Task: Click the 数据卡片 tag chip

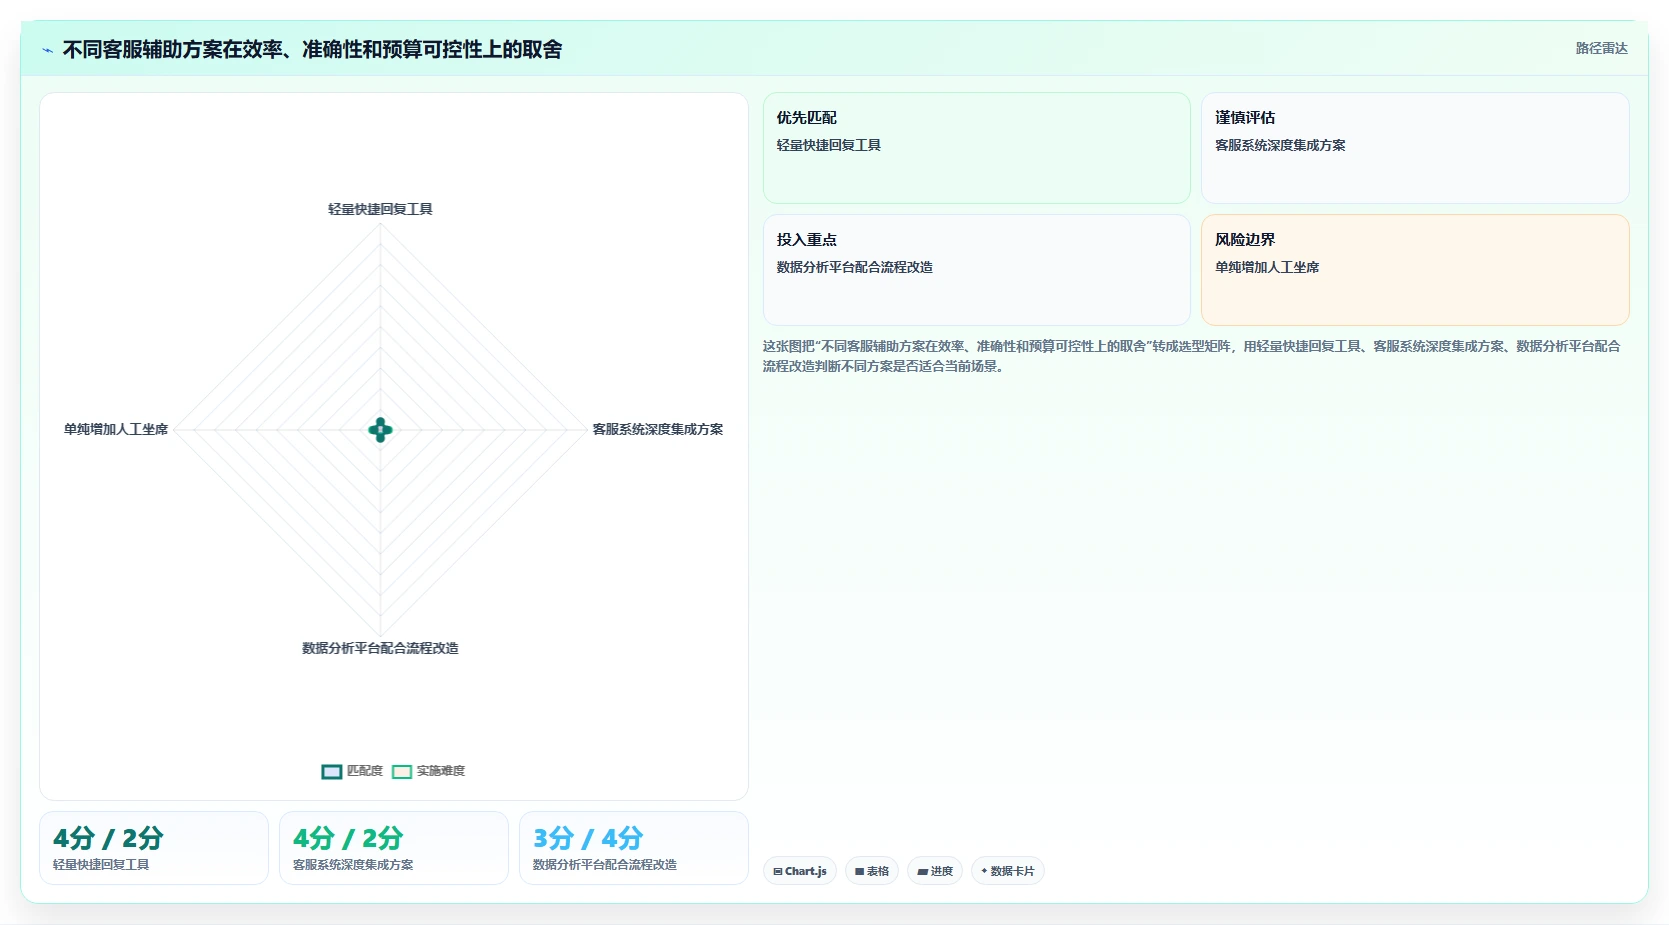Action: [x=1008, y=871]
